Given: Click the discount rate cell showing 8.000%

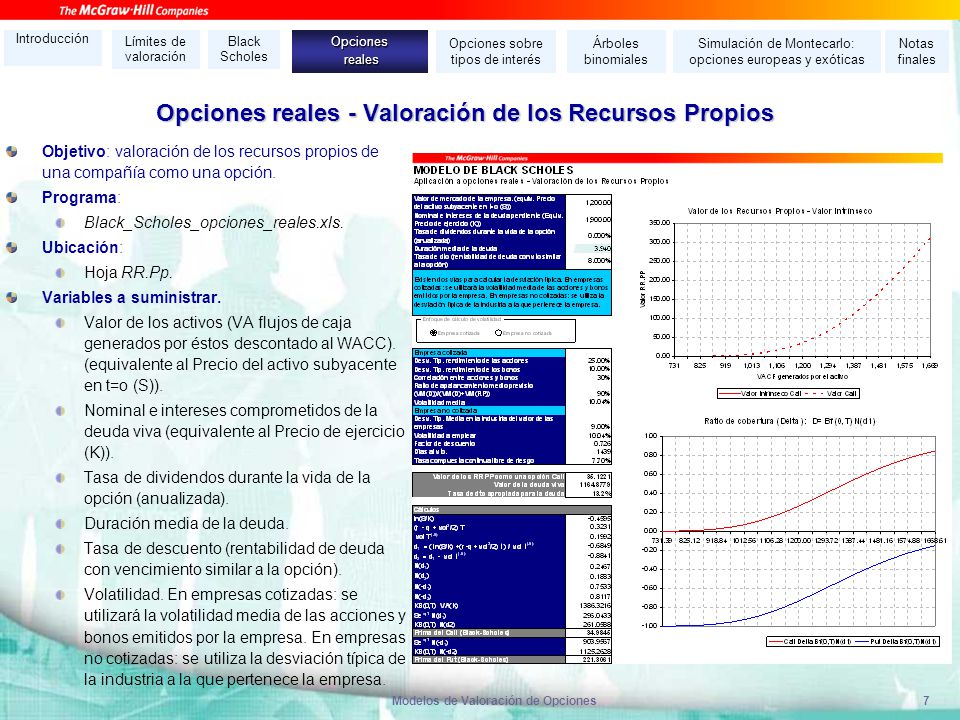Looking at the screenshot, I should point(588,261).
